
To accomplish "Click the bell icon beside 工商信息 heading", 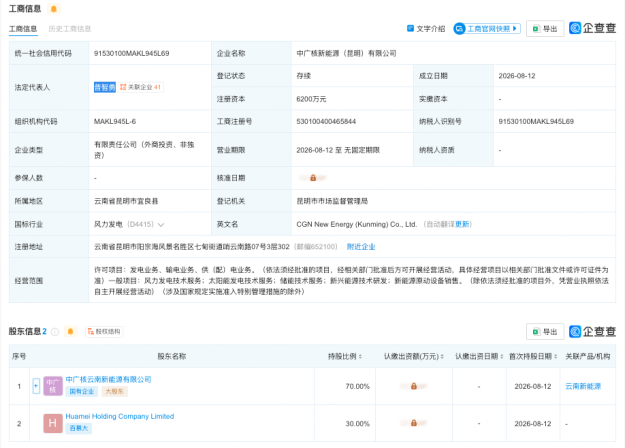I will 54,9.
